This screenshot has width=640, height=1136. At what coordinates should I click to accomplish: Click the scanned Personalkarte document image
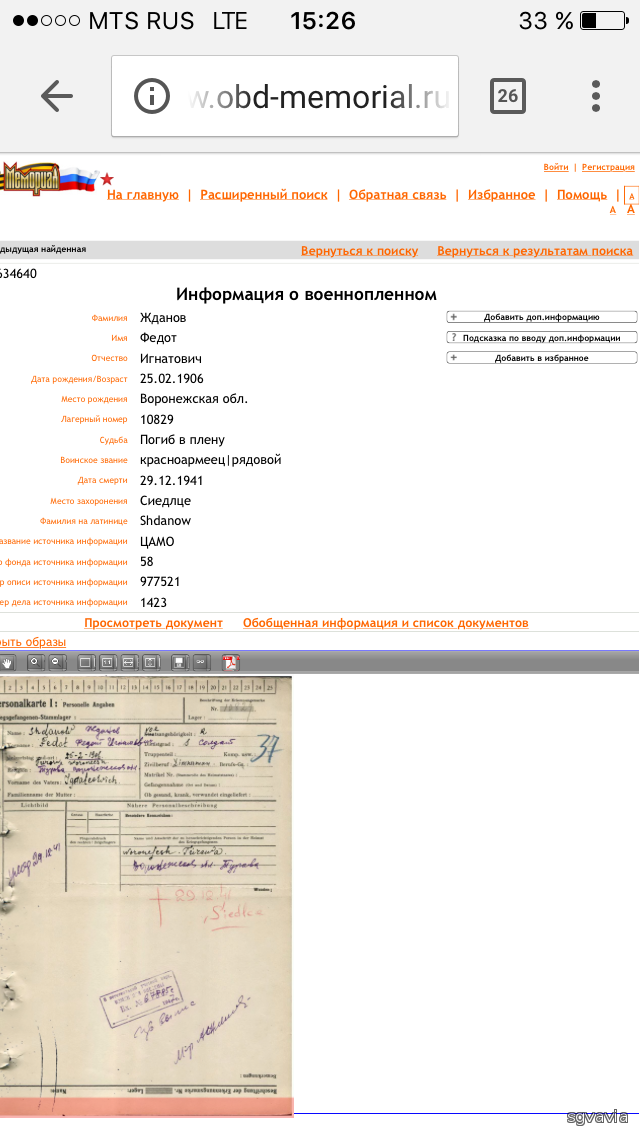coord(145,895)
